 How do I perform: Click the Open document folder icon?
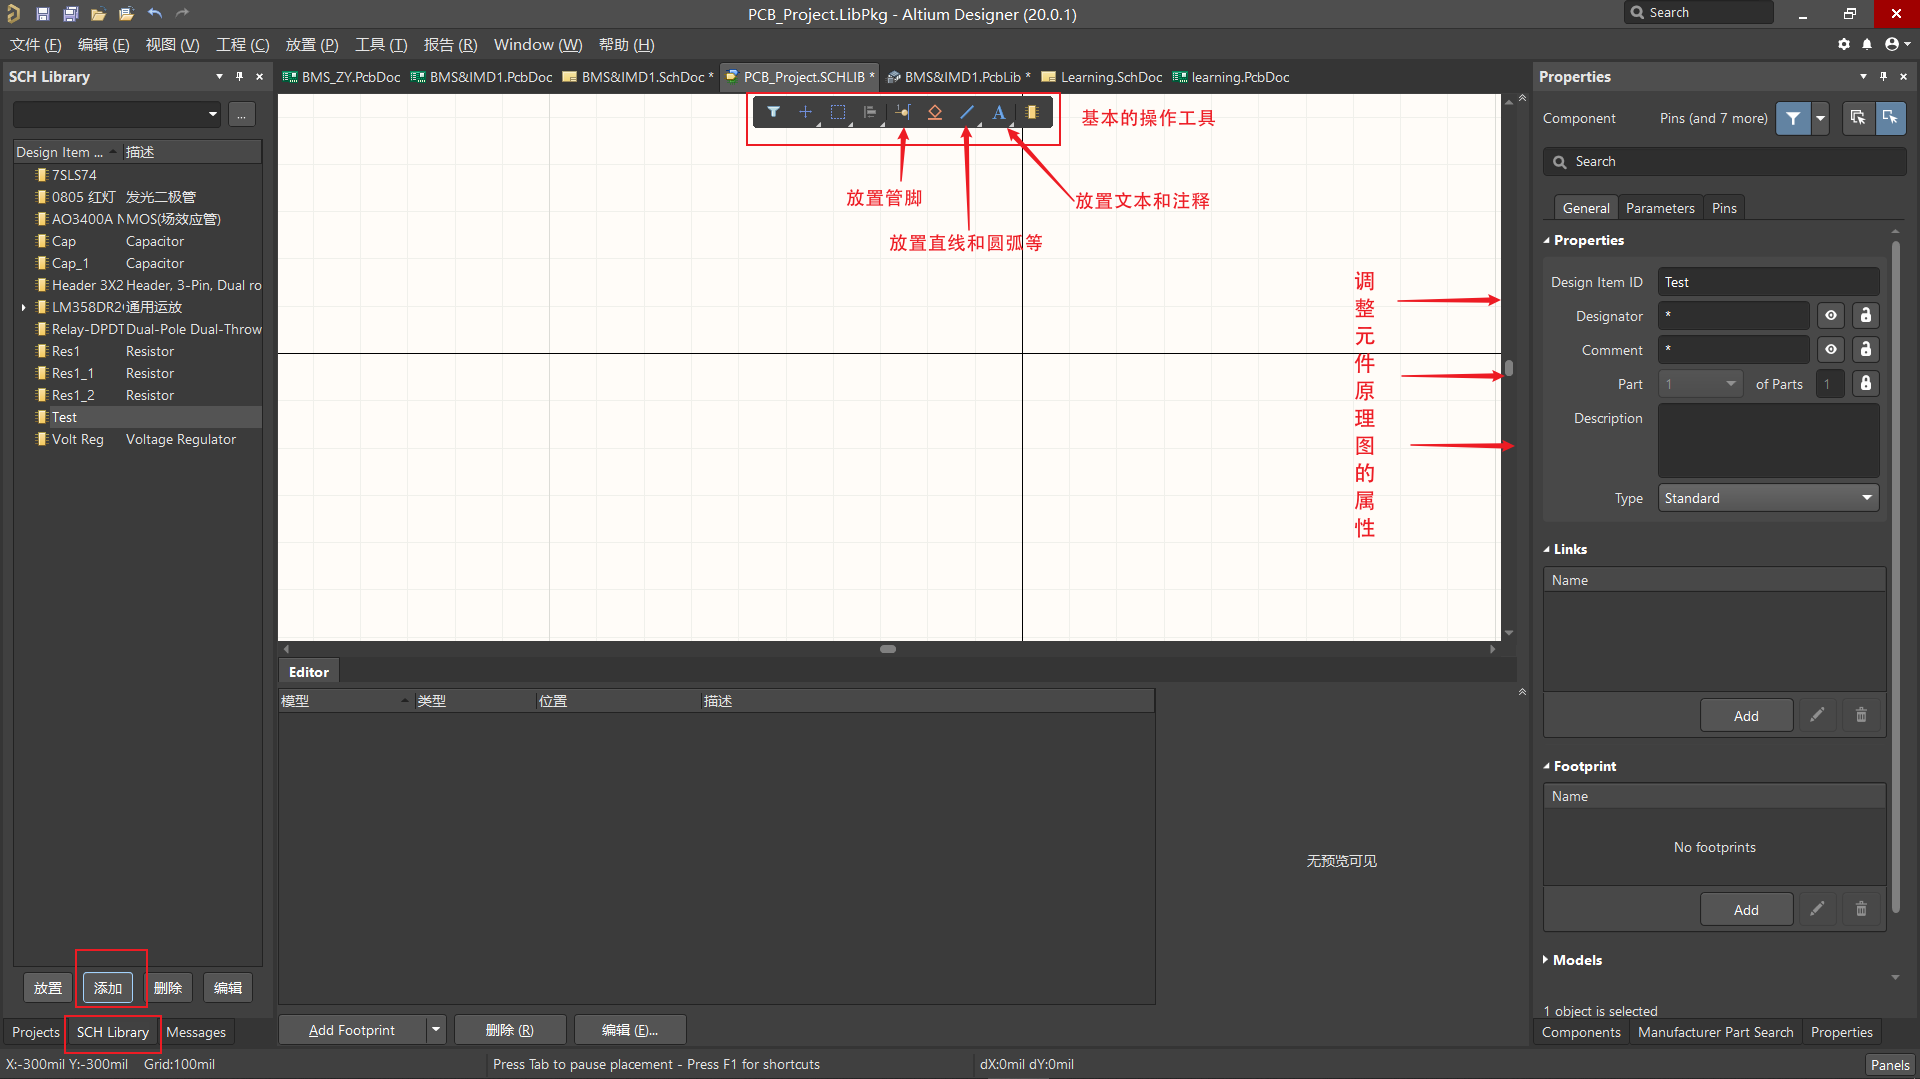(x=98, y=14)
